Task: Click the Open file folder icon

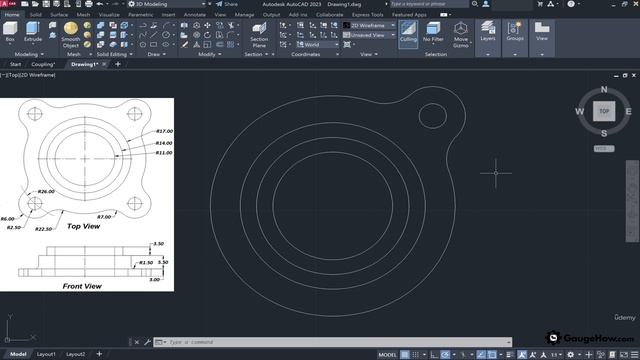Action: tap(35, 4)
